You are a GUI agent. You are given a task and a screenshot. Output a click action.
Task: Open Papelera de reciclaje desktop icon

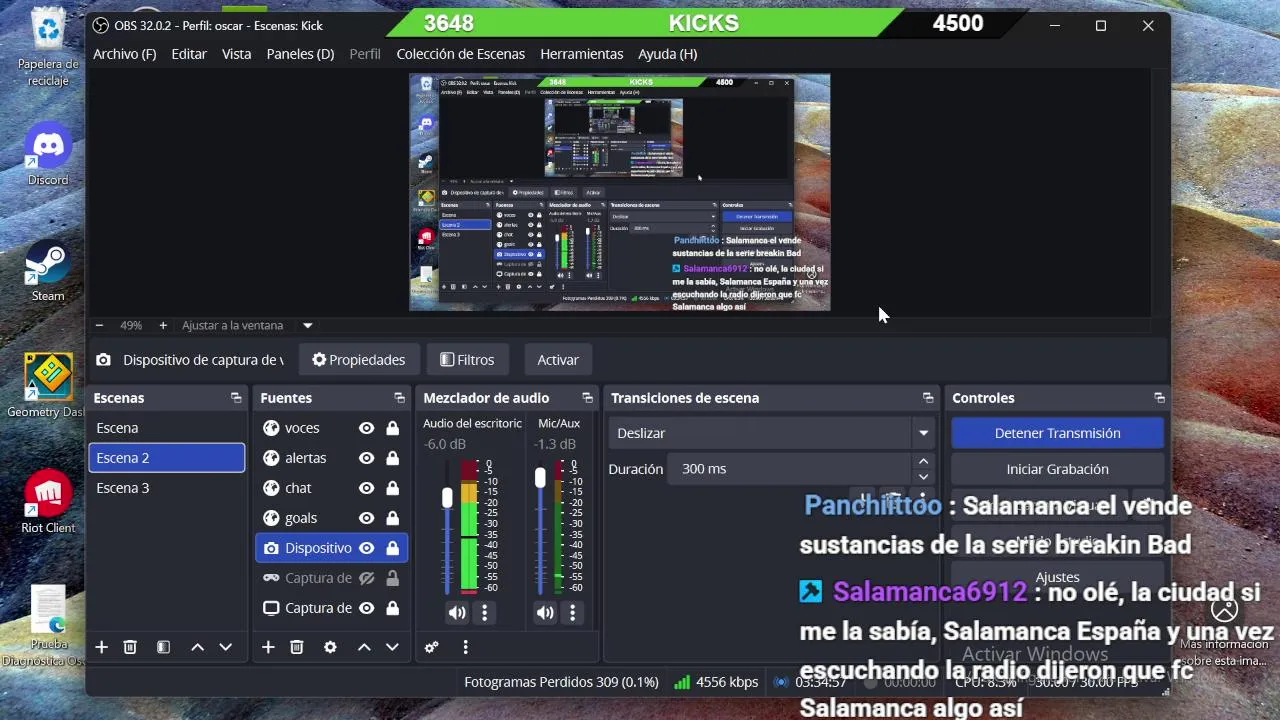point(48,47)
